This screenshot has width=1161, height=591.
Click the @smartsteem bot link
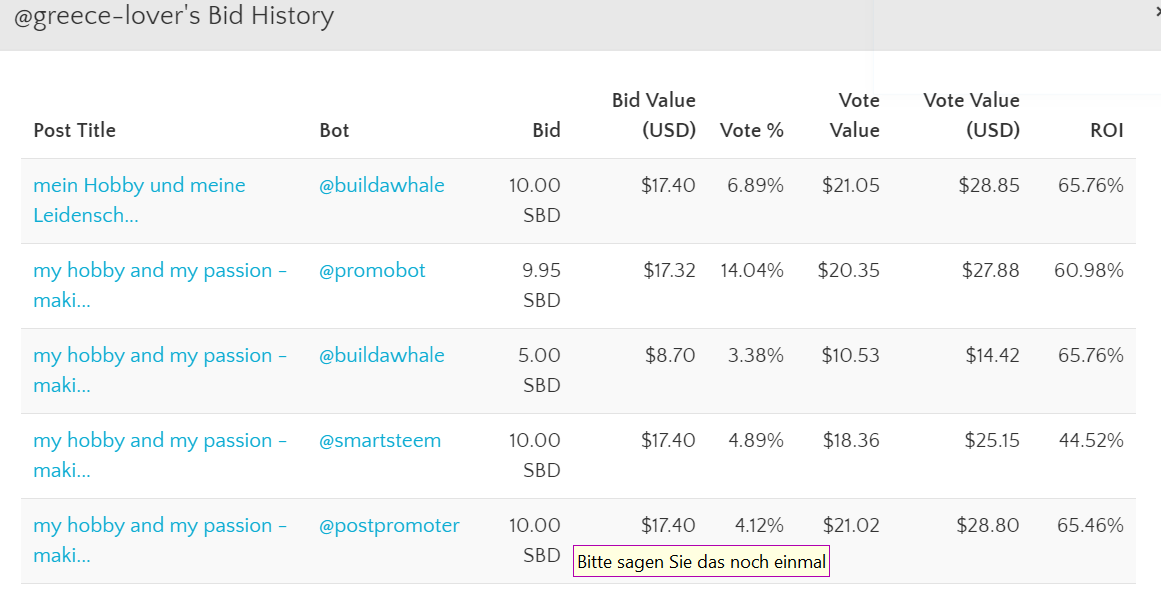tap(380, 441)
